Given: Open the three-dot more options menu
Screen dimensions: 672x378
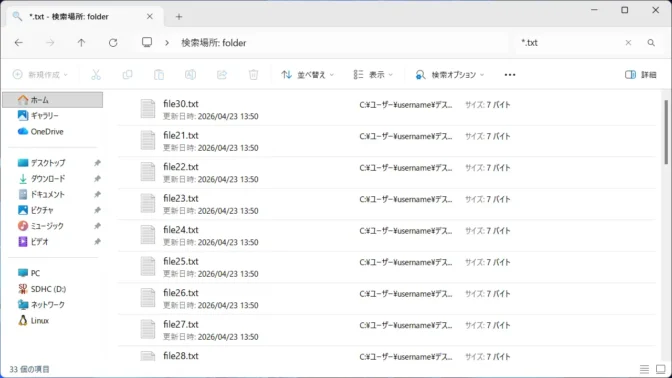Looking at the screenshot, I should tap(510, 75).
